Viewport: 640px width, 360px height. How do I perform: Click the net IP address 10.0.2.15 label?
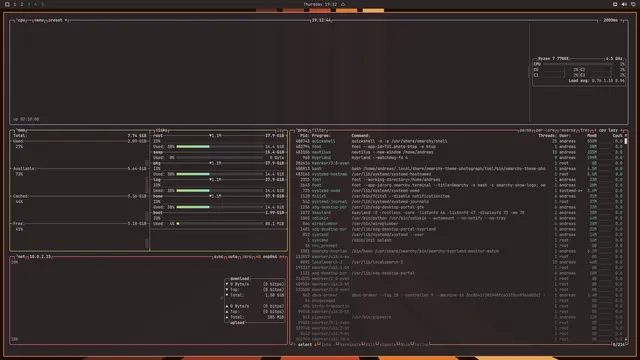(x=40, y=257)
